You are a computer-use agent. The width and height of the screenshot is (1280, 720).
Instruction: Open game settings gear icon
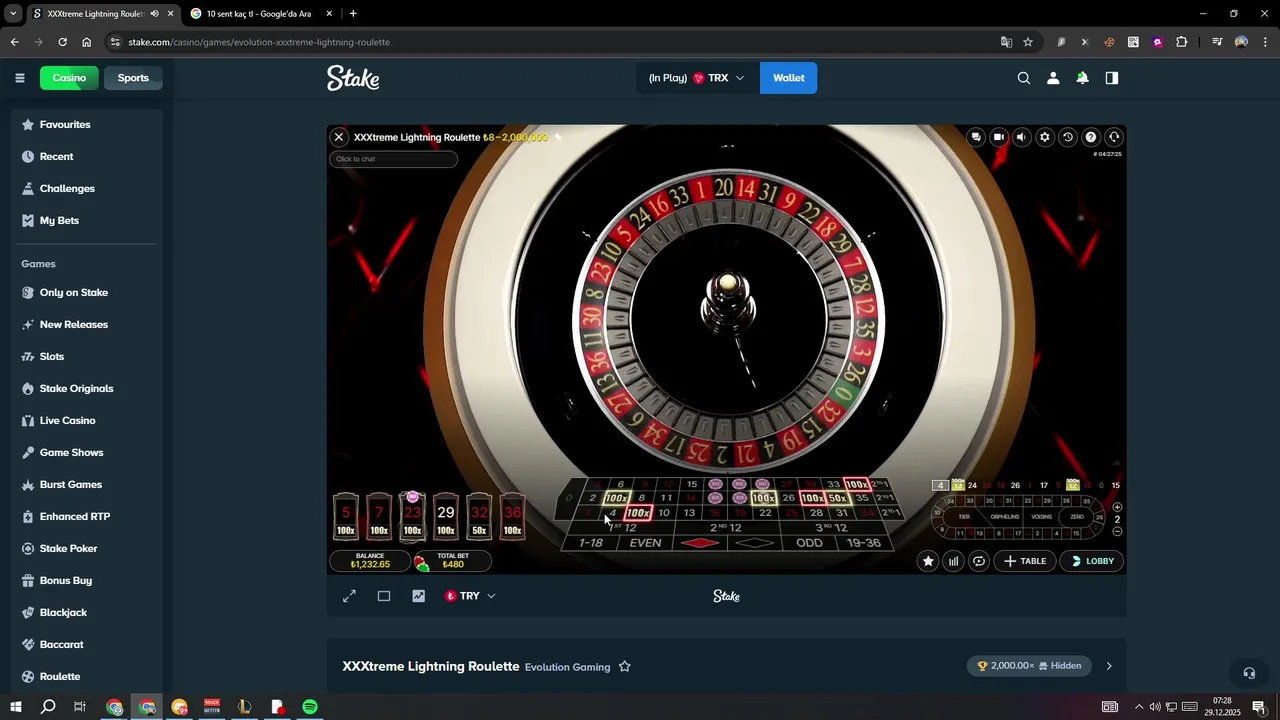[x=1045, y=137]
